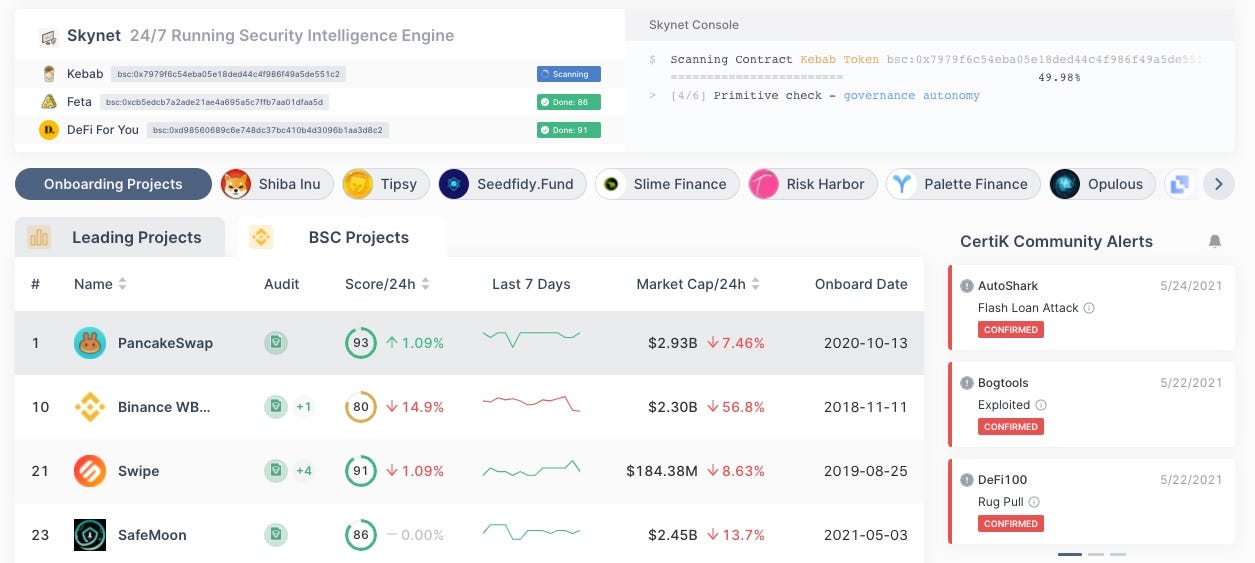The image size is (1255, 563).
Task: Click the Feta token icon
Action: pos(48,101)
